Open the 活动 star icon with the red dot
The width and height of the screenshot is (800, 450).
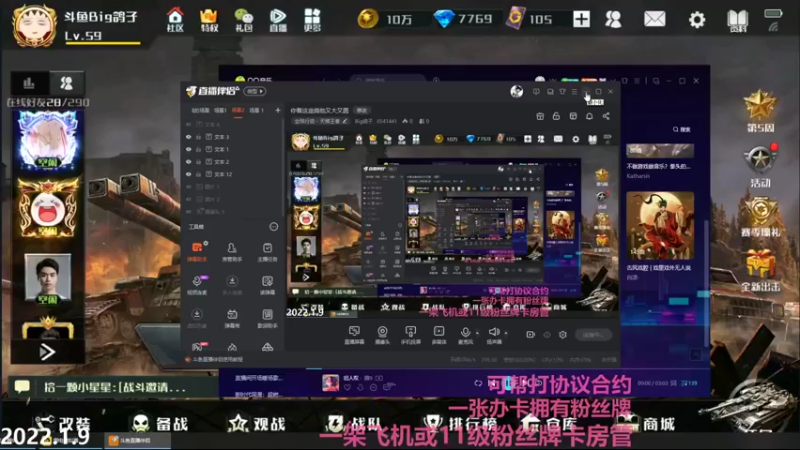pos(760,166)
